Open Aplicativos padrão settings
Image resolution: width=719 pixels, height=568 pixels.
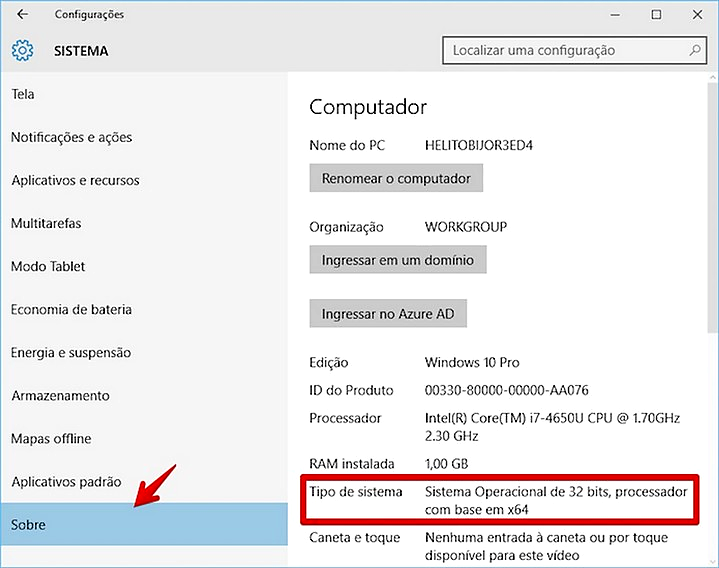(x=66, y=481)
